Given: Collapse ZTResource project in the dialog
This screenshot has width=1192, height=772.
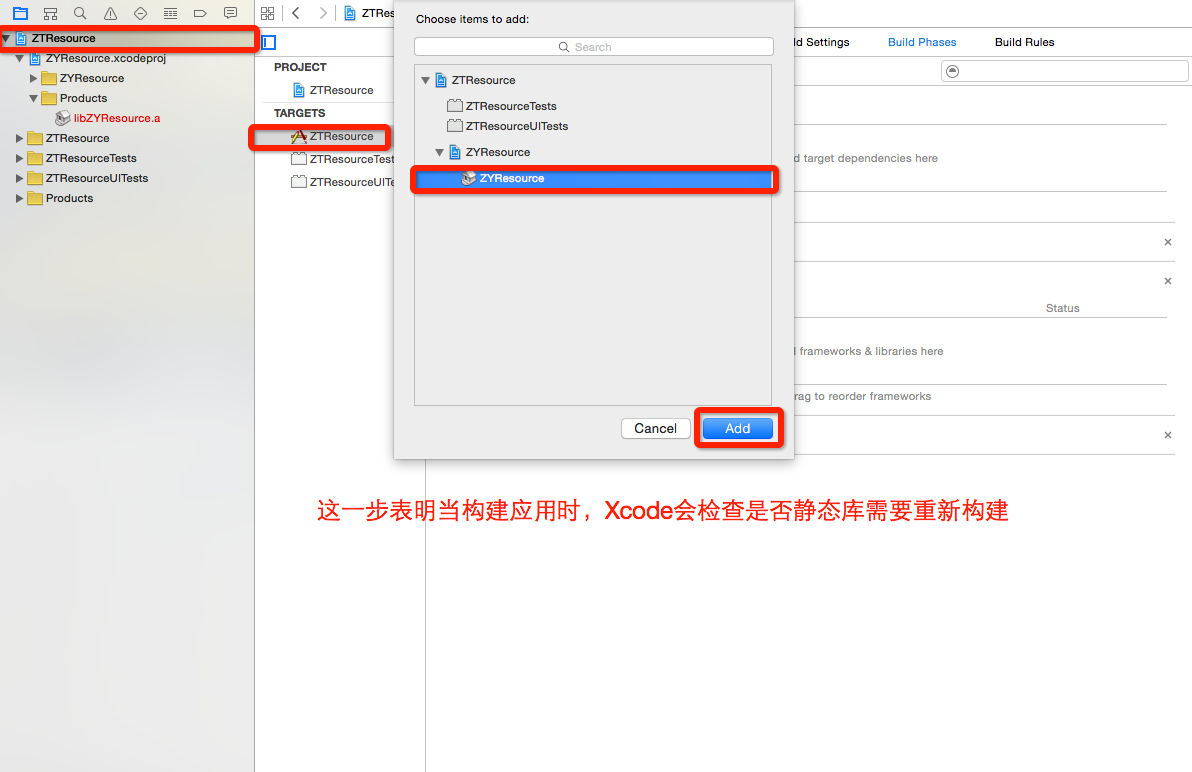Looking at the screenshot, I should pyautogui.click(x=426, y=81).
